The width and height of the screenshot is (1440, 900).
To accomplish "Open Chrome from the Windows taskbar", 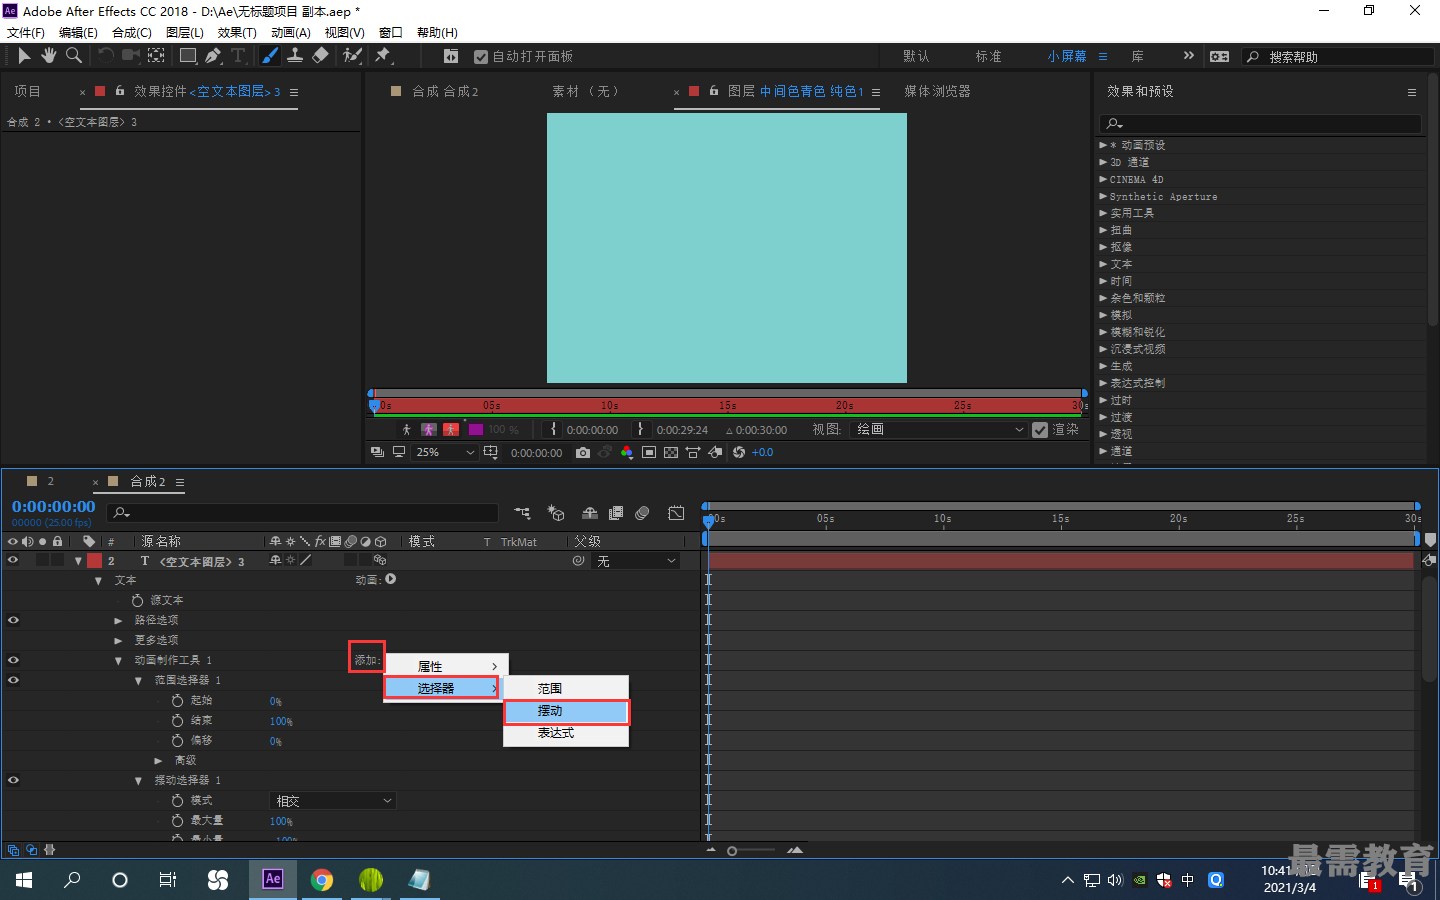I will pyautogui.click(x=321, y=880).
